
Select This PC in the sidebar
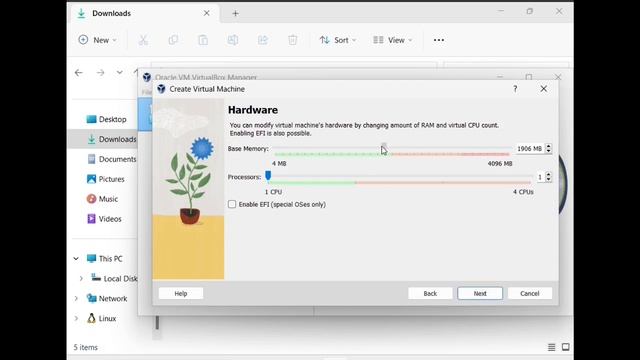coord(105,259)
